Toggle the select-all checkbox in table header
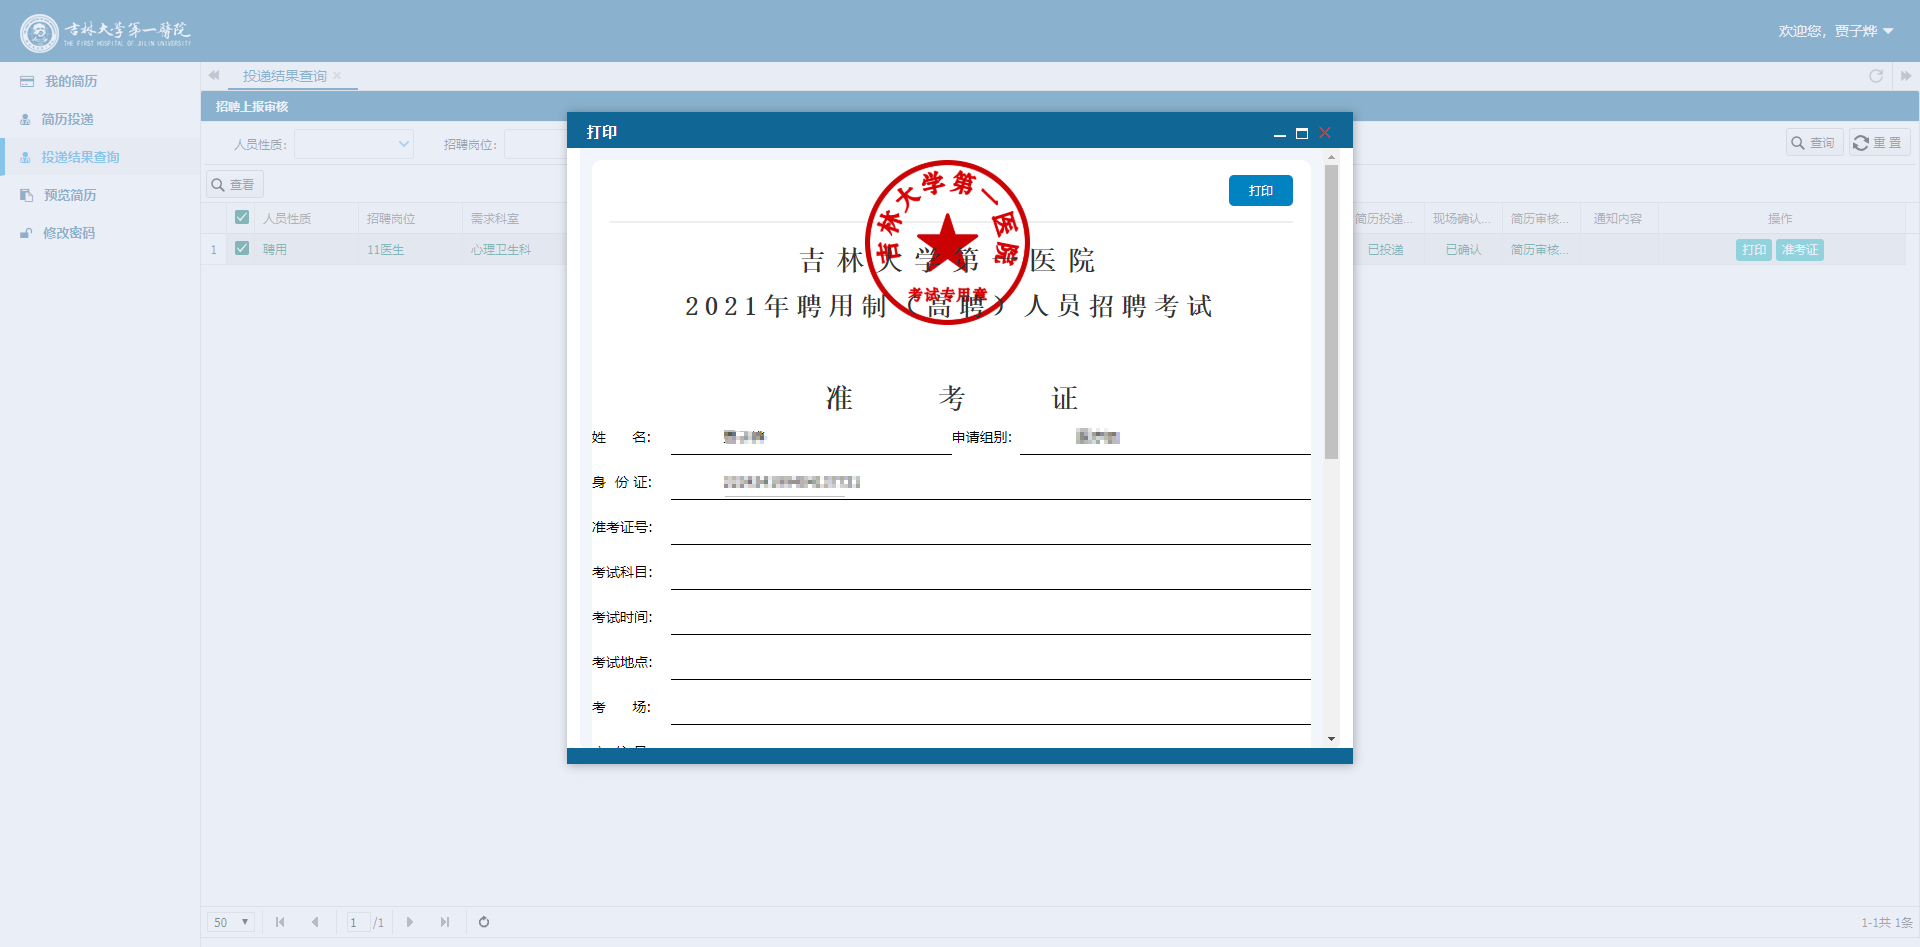The height and width of the screenshot is (947, 1920). (242, 217)
